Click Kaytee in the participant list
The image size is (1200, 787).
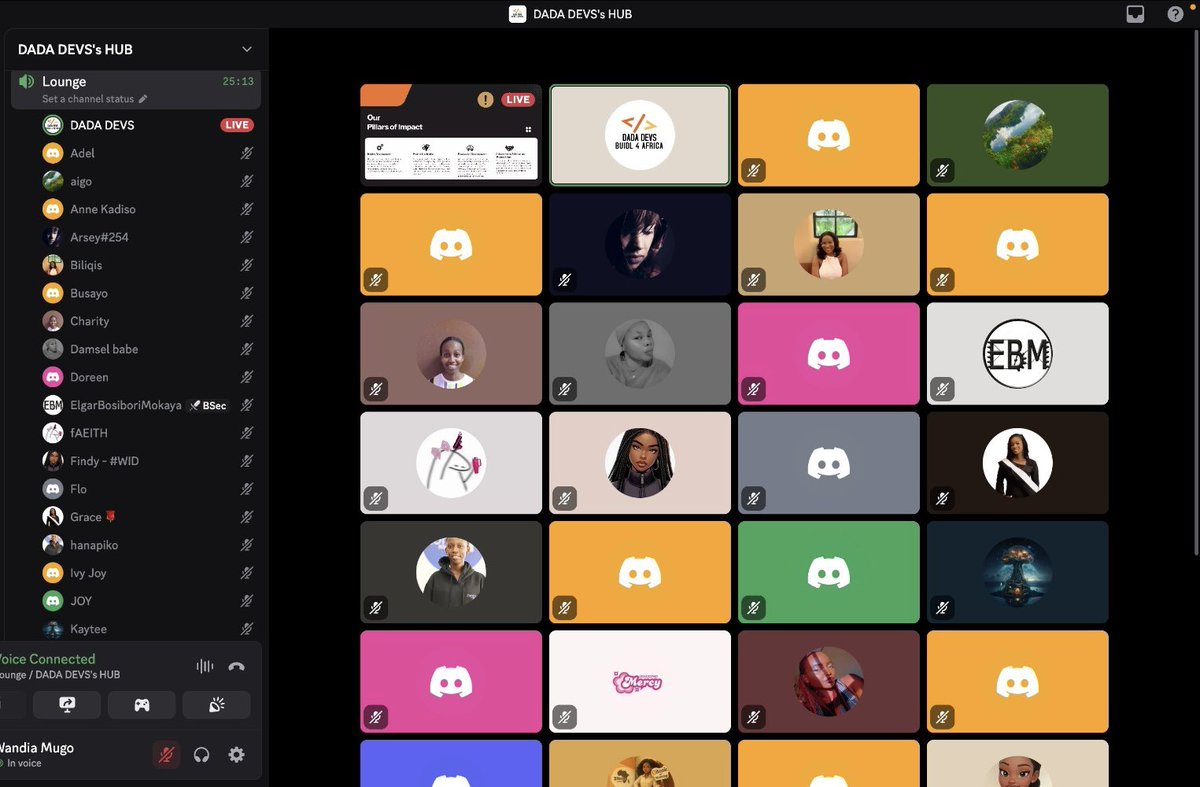coord(146,629)
